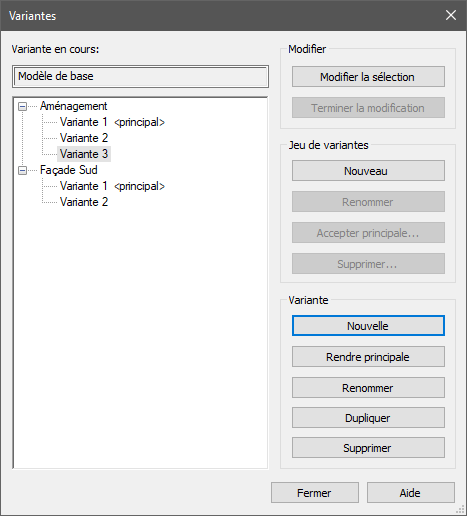
Task: Close the dialog with Fermer
Action: click(315, 493)
